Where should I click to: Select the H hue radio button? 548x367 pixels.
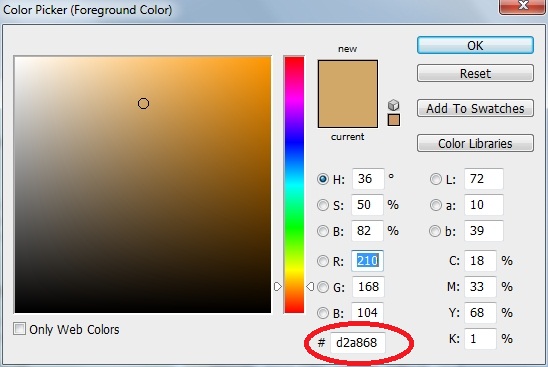(323, 179)
